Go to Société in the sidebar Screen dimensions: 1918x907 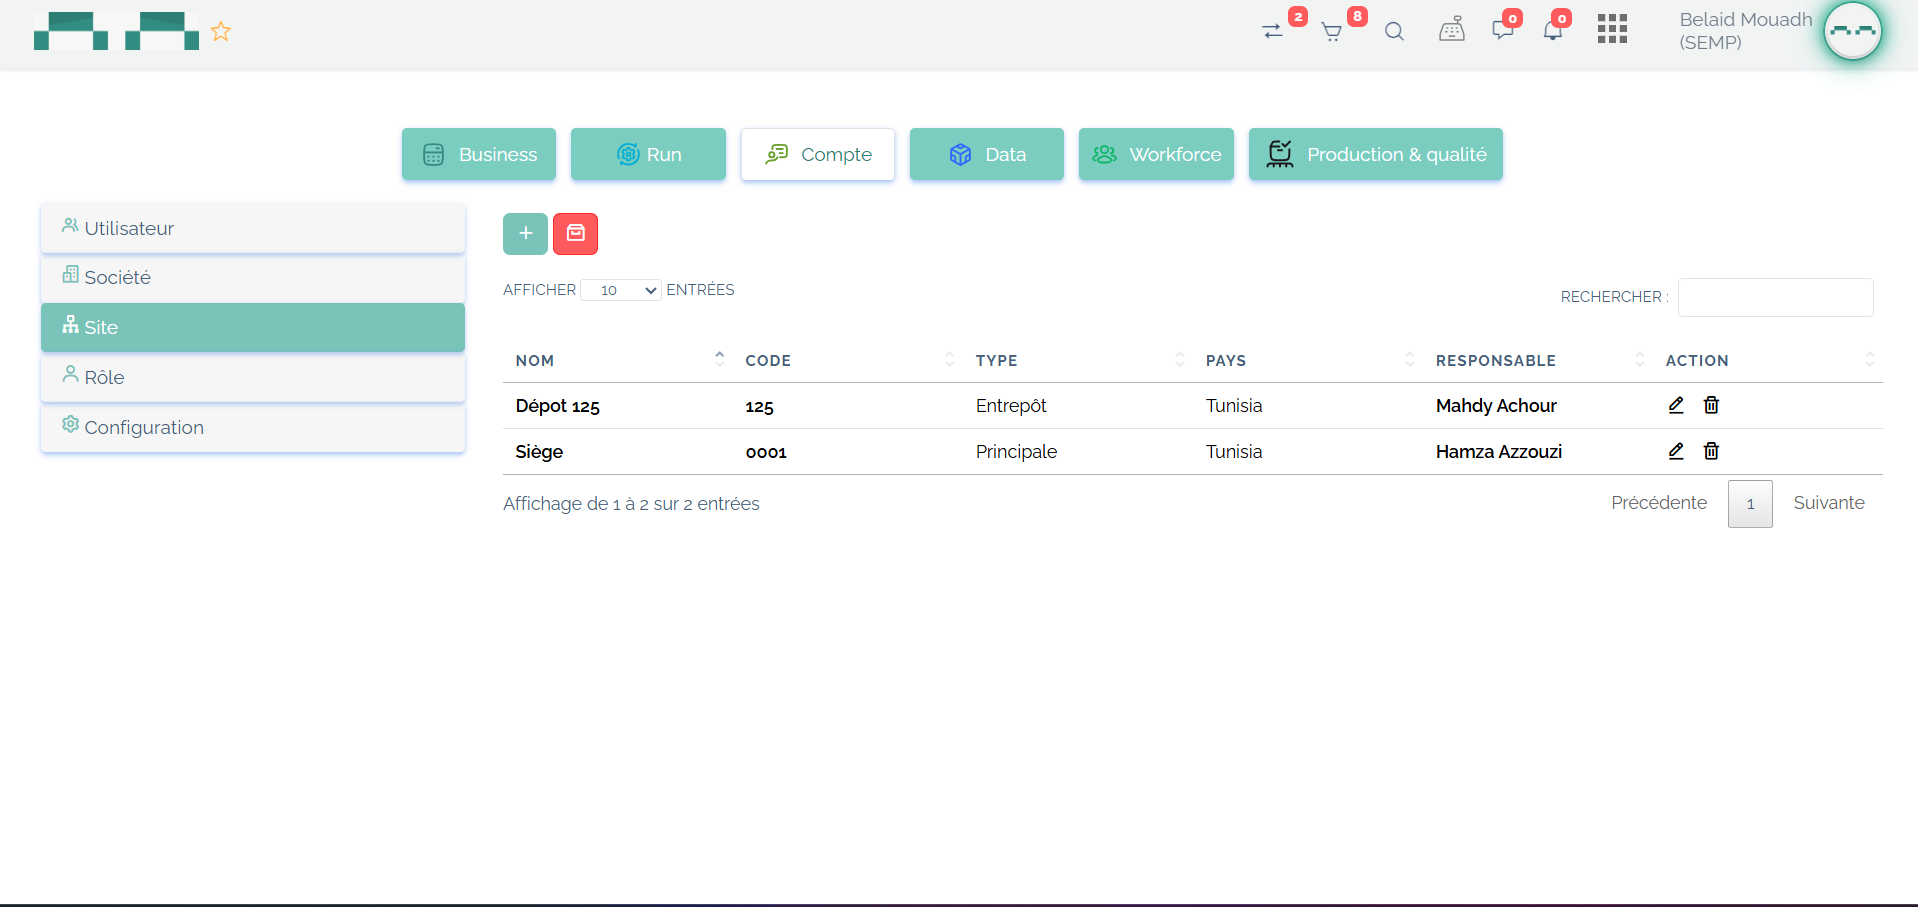253,277
